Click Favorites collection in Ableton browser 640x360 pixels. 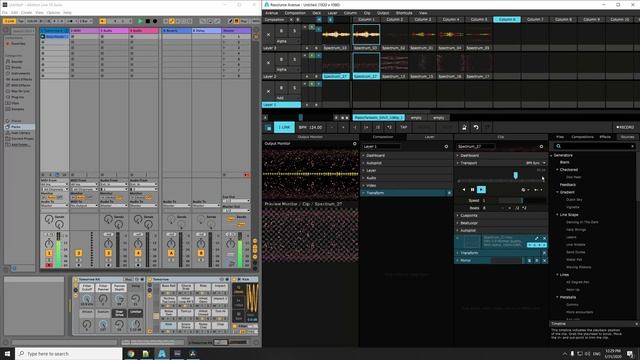(x=18, y=44)
